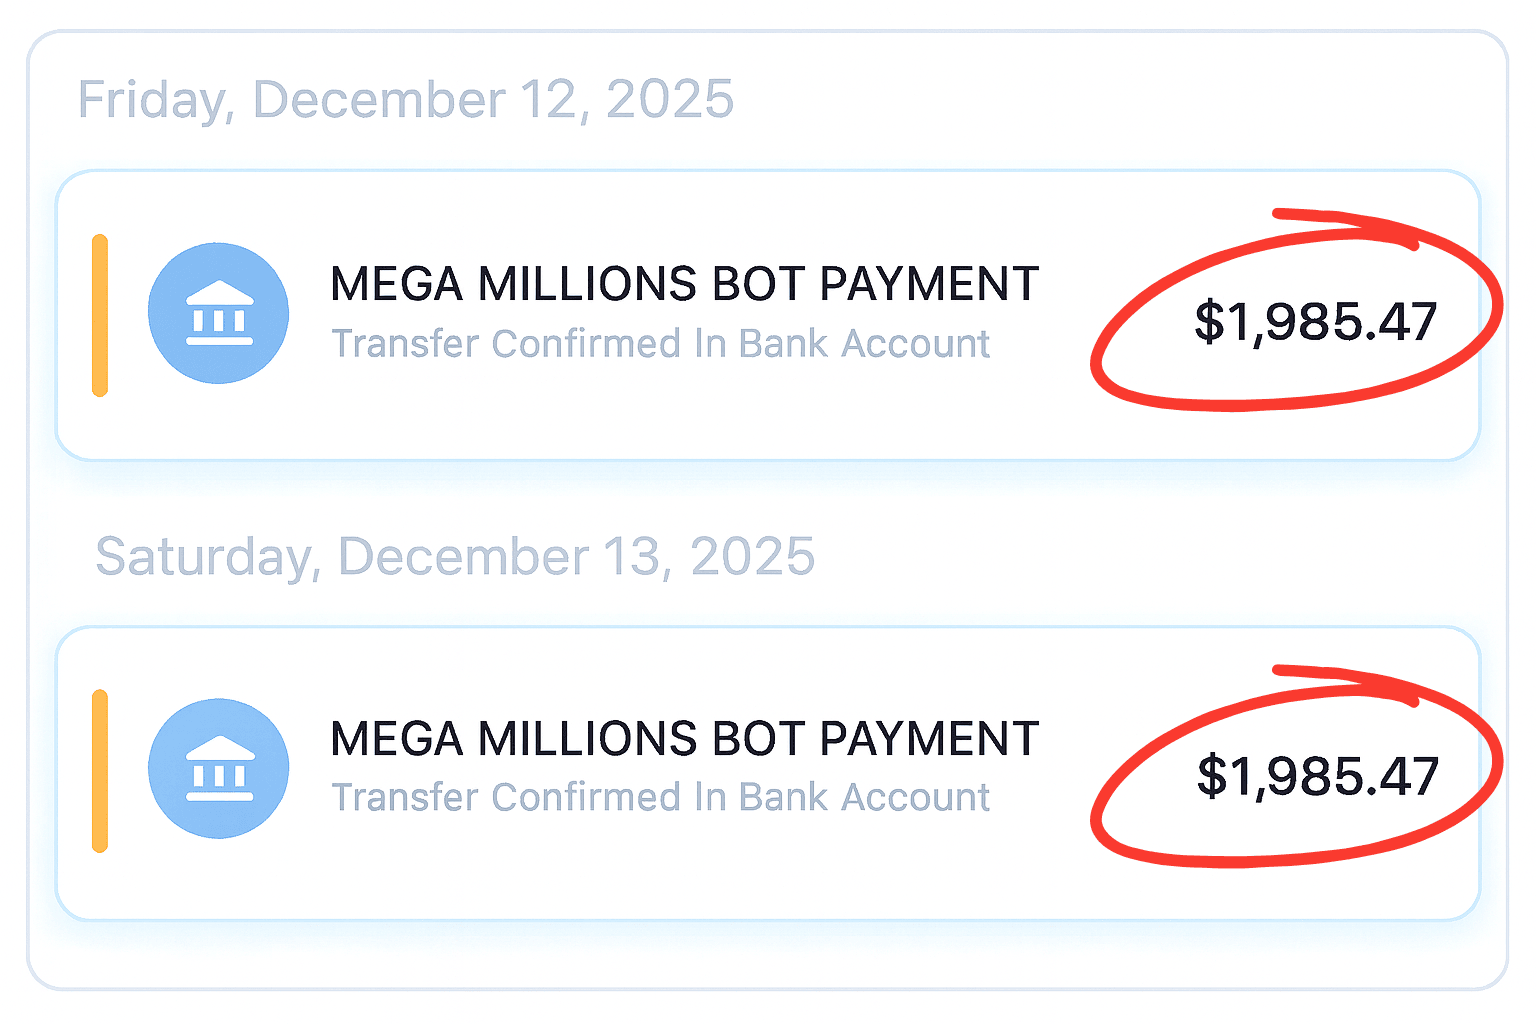1536x1024 pixels.
Task: Select Friday's "Transfer Confirmed In Bank Account" subtitle
Action: (660, 344)
